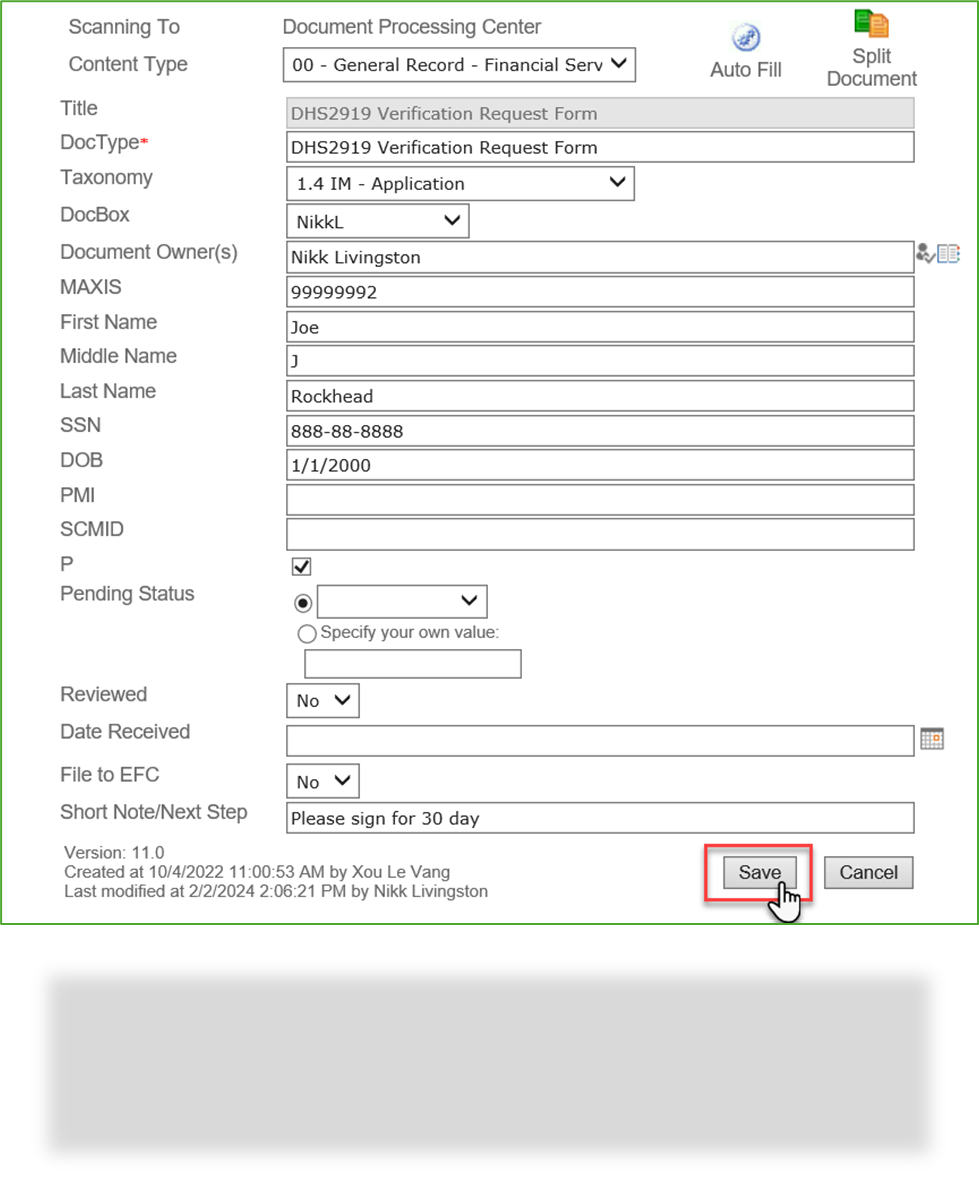This screenshot has height=1178, width=979.
Task: Click the empty PMI input field
Action: [600, 499]
